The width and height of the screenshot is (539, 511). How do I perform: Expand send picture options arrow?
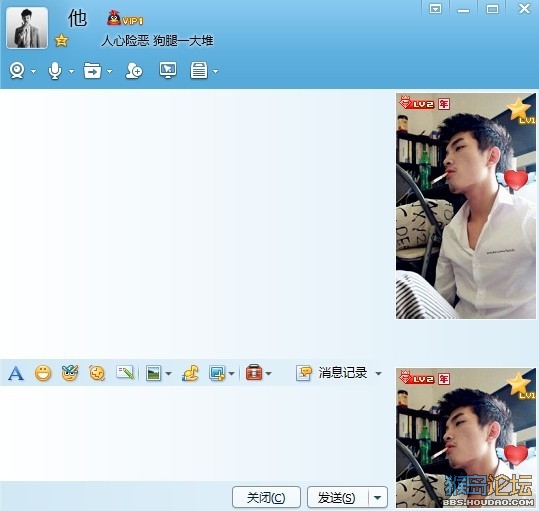[168, 374]
